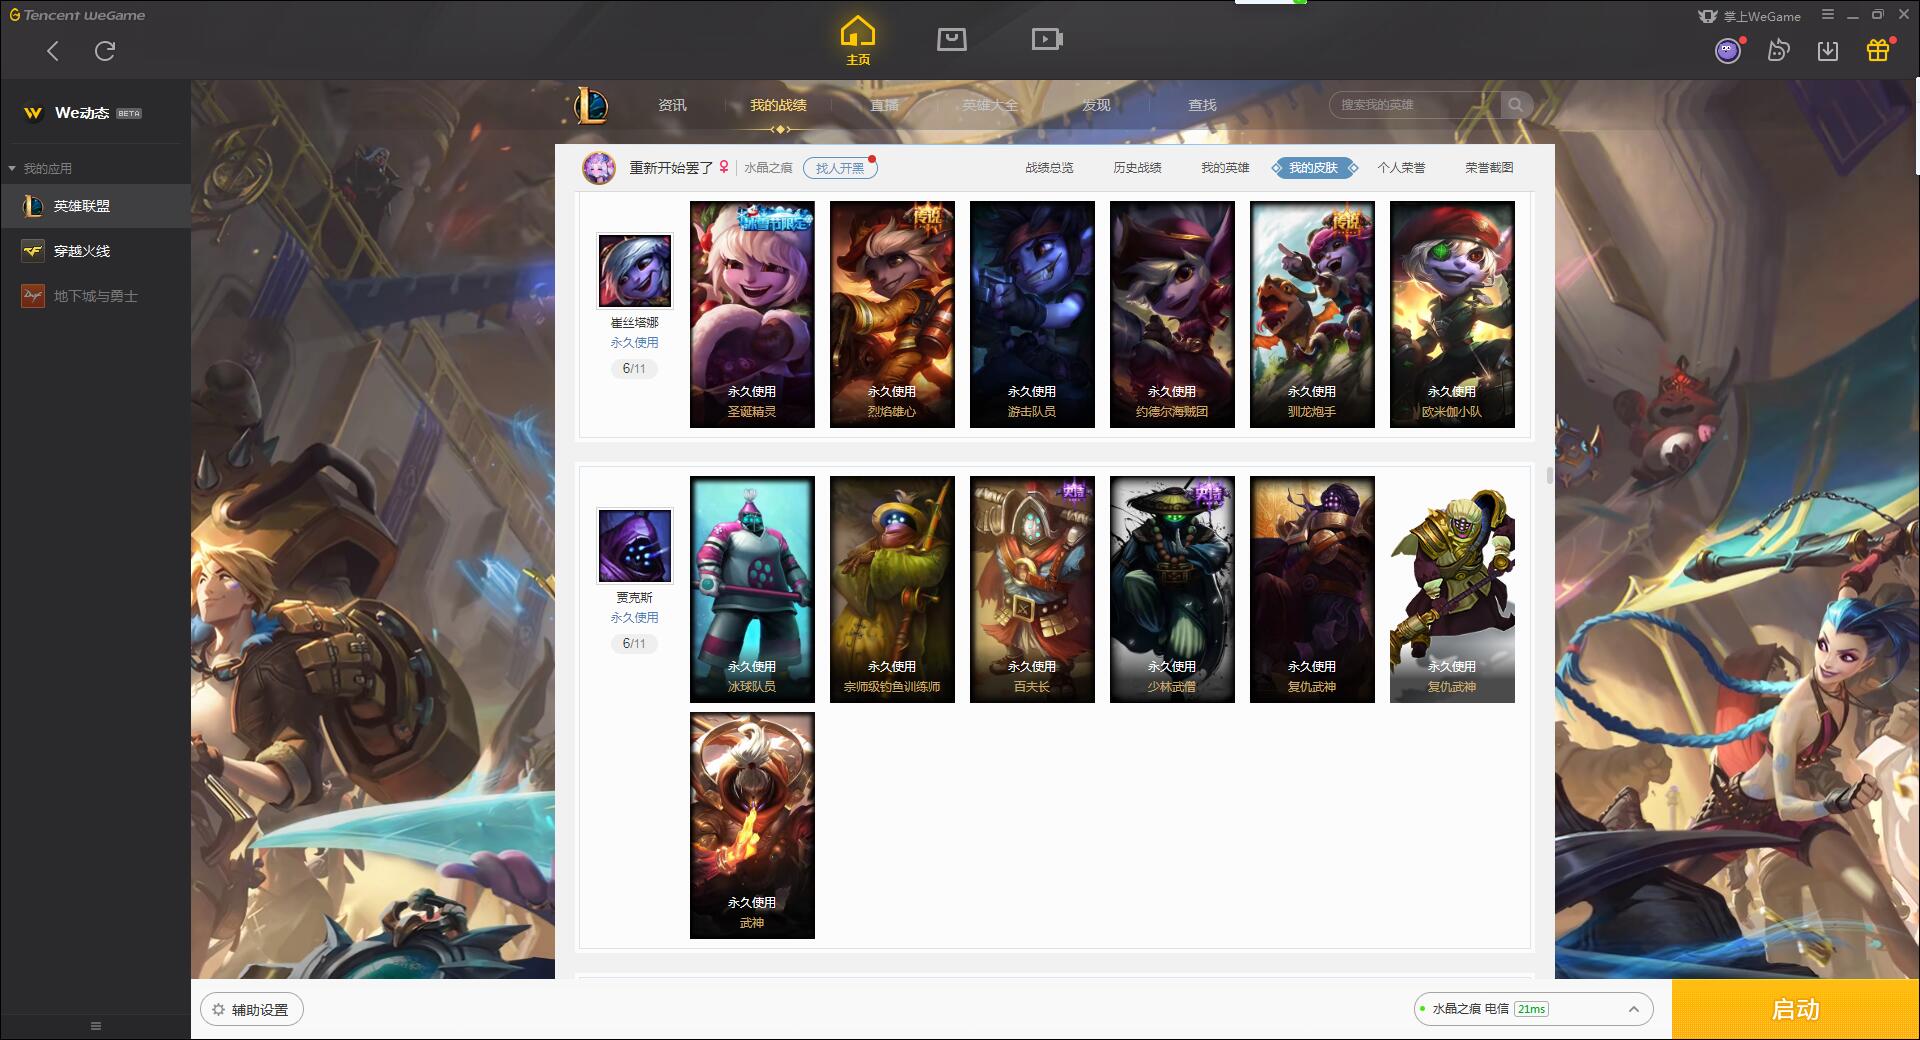Viewport: 1920px width, 1040px height.
Task: Refresh the page with reload icon
Action: pyautogui.click(x=105, y=51)
